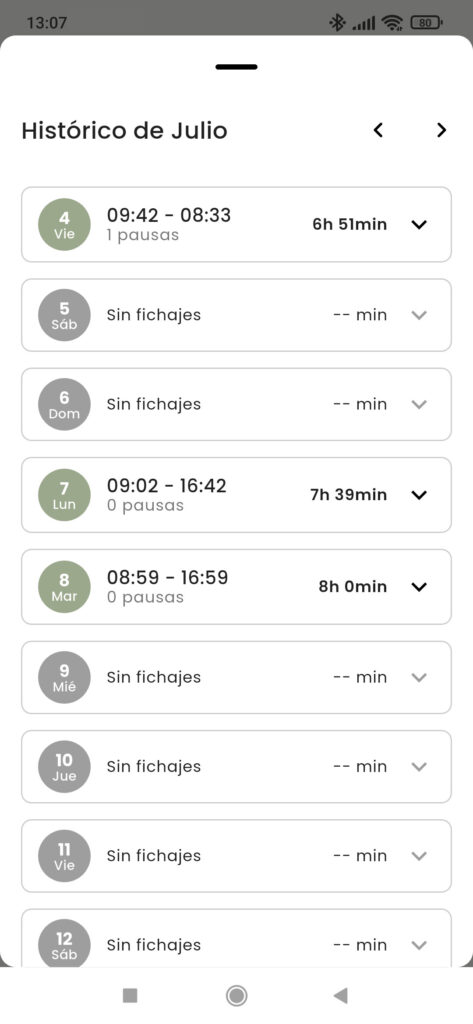473x1024 pixels.
Task: Tap the green day 8 Mar circle
Action: pos(64,586)
